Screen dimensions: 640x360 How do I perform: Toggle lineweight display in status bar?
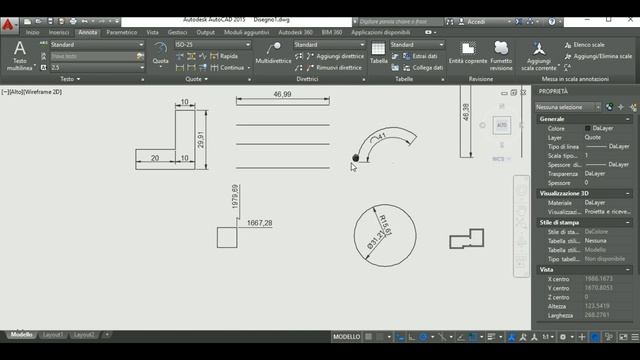click(491, 337)
